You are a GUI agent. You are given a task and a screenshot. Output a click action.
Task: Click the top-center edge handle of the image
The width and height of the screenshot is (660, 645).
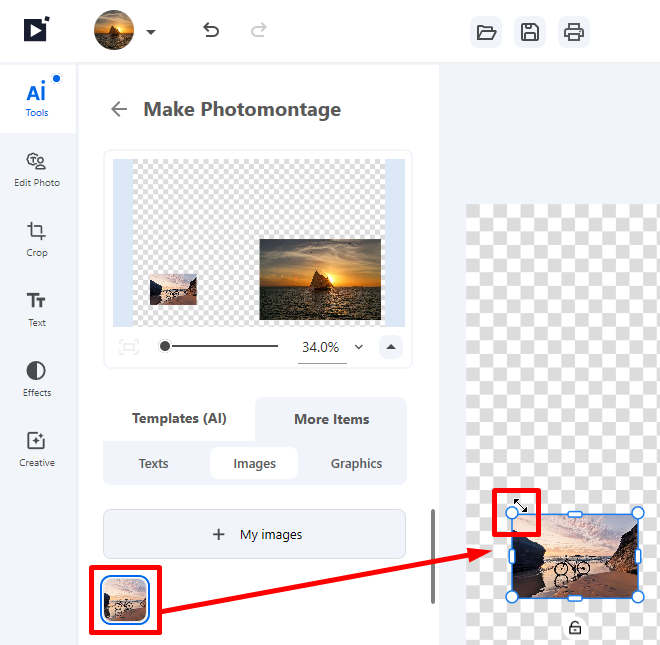coord(575,514)
